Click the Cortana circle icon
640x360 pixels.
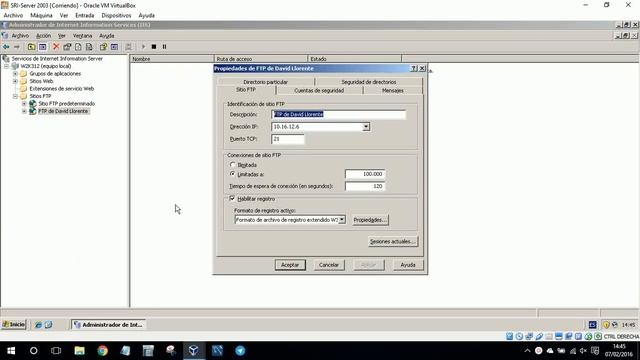click(33, 351)
